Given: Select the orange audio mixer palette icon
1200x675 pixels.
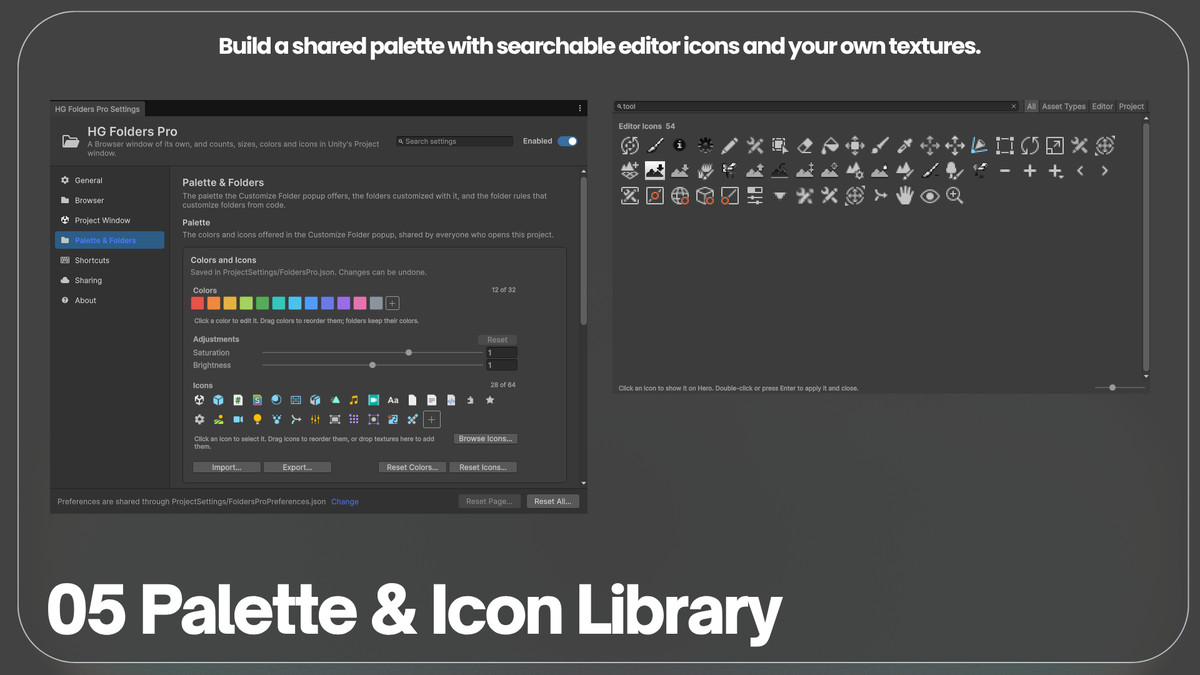Looking at the screenshot, I should click(315, 420).
